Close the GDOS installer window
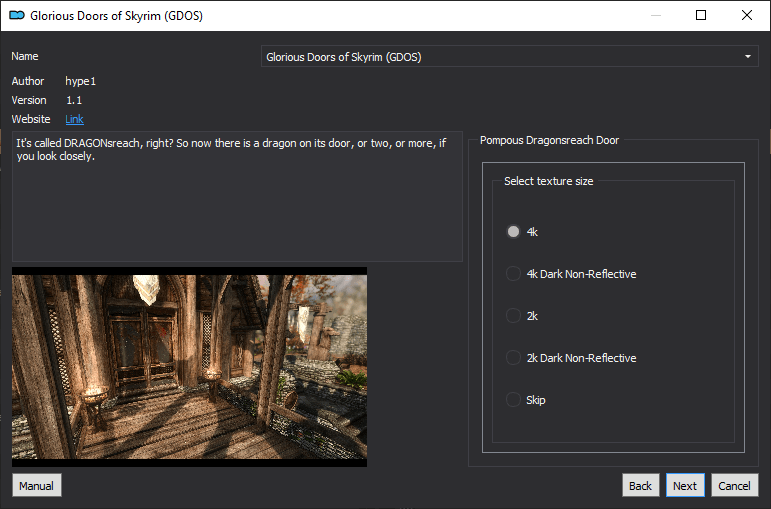Image resolution: width=771 pixels, height=509 pixels. click(x=747, y=15)
